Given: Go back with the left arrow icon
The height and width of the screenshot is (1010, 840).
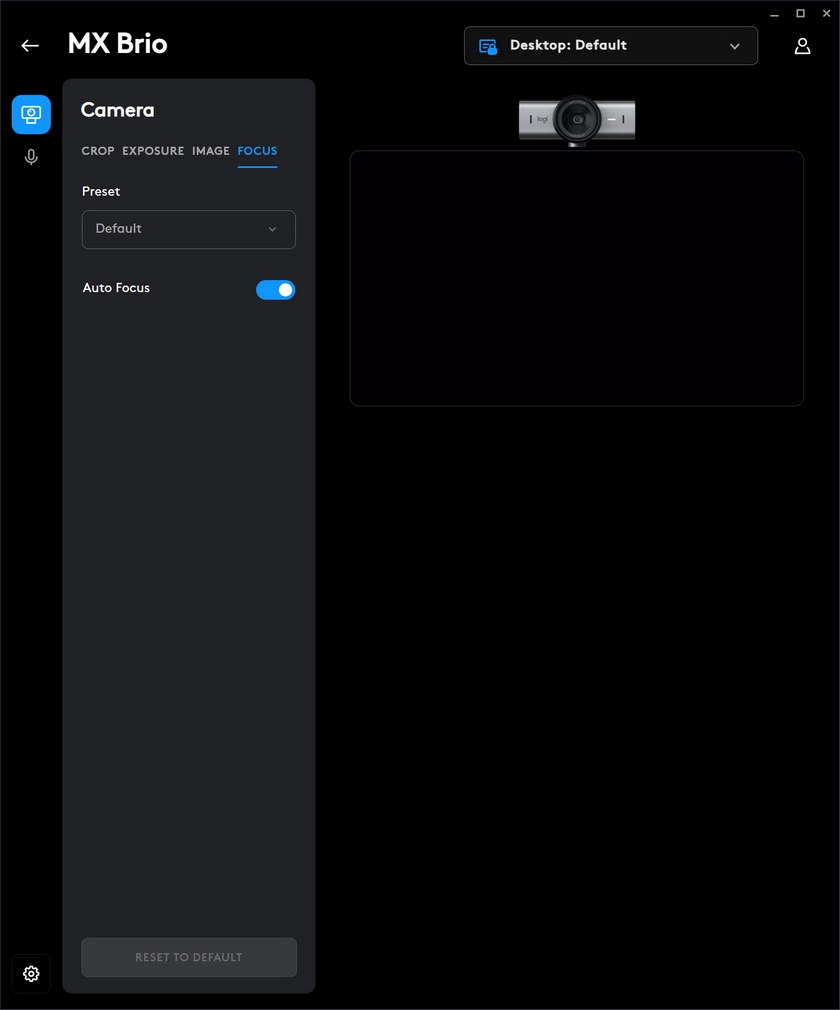Looking at the screenshot, I should (30, 46).
